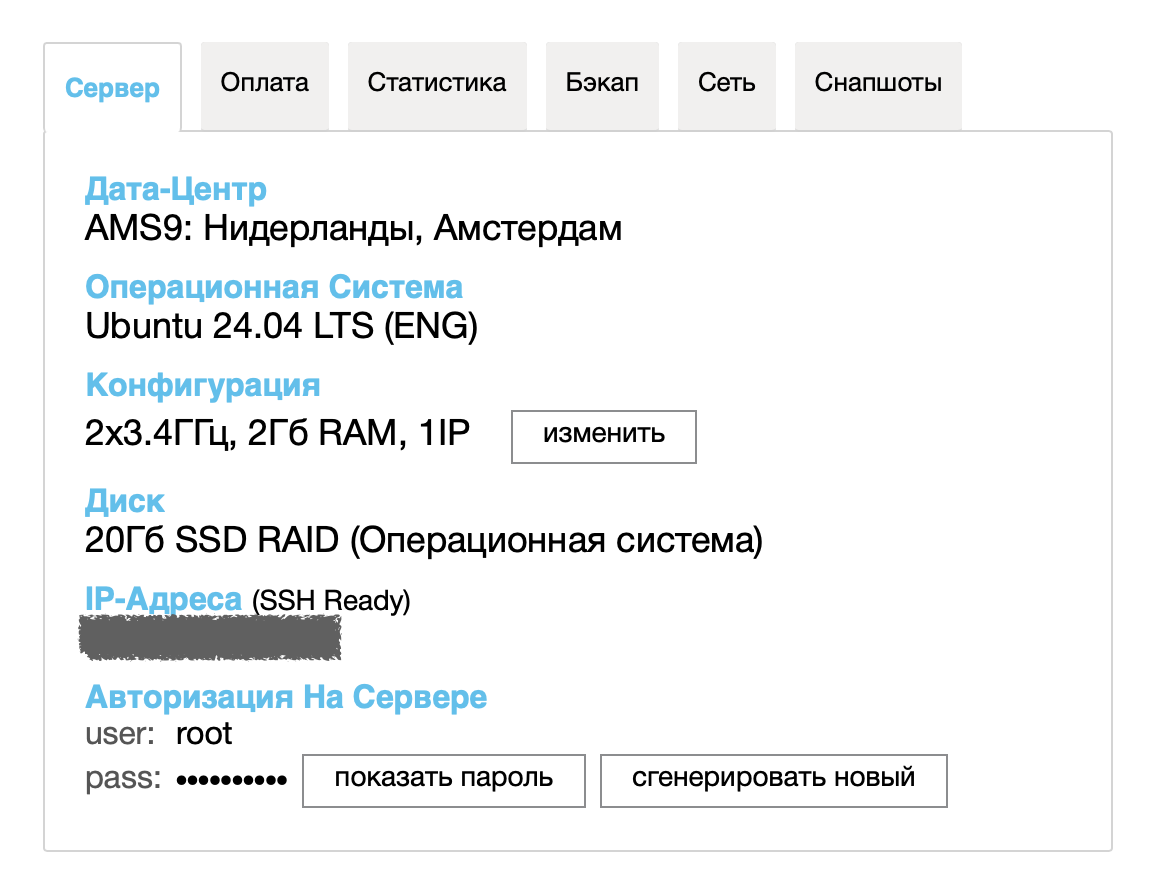Click the IP-Адреса heading
The width and height of the screenshot is (1152, 894).
pyautogui.click(x=164, y=600)
